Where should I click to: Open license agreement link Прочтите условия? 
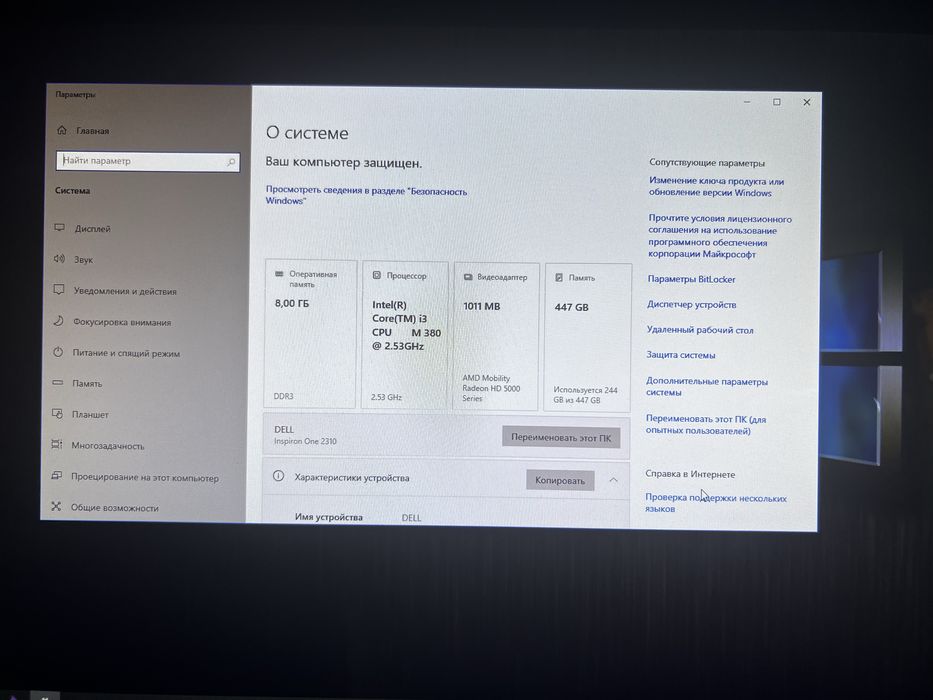pos(720,236)
